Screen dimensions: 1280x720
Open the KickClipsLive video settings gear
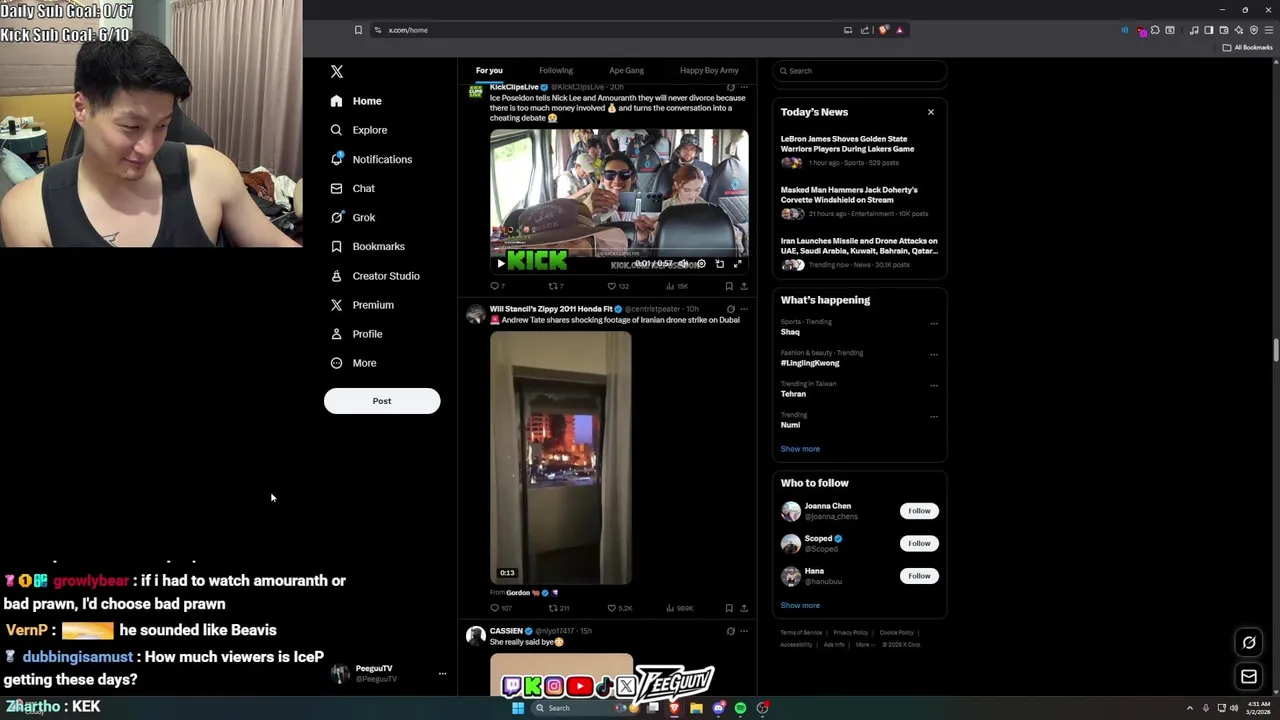[x=701, y=264]
